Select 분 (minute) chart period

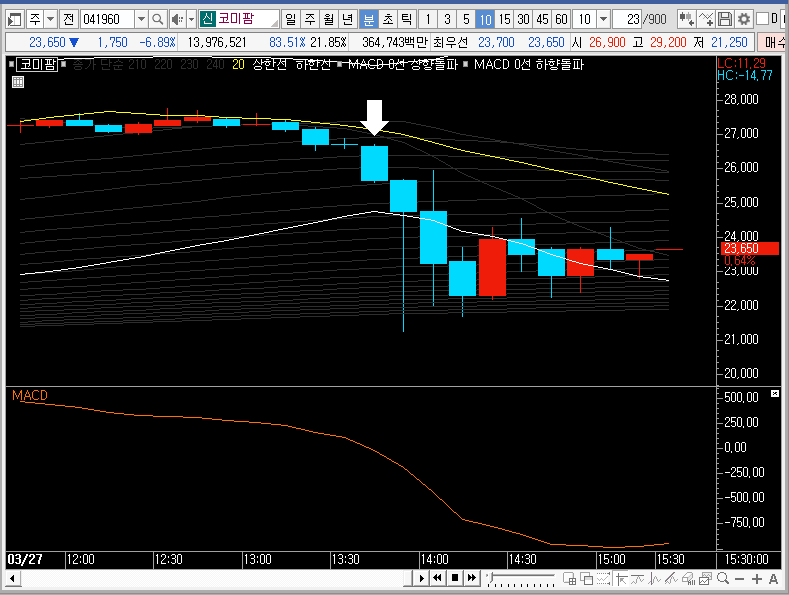click(x=368, y=20)
